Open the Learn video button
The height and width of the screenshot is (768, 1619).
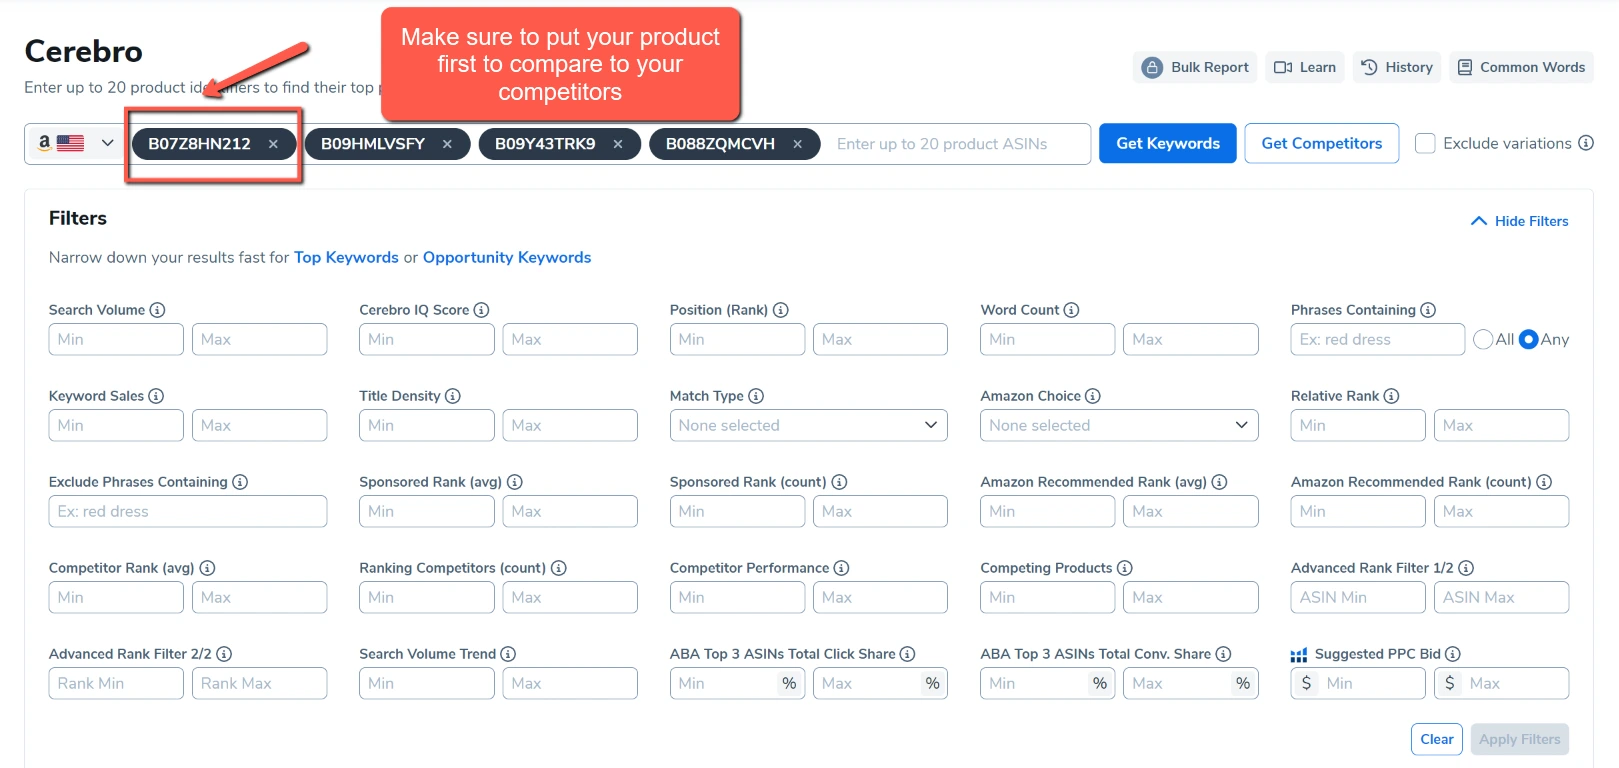(x=1305, y=67)
